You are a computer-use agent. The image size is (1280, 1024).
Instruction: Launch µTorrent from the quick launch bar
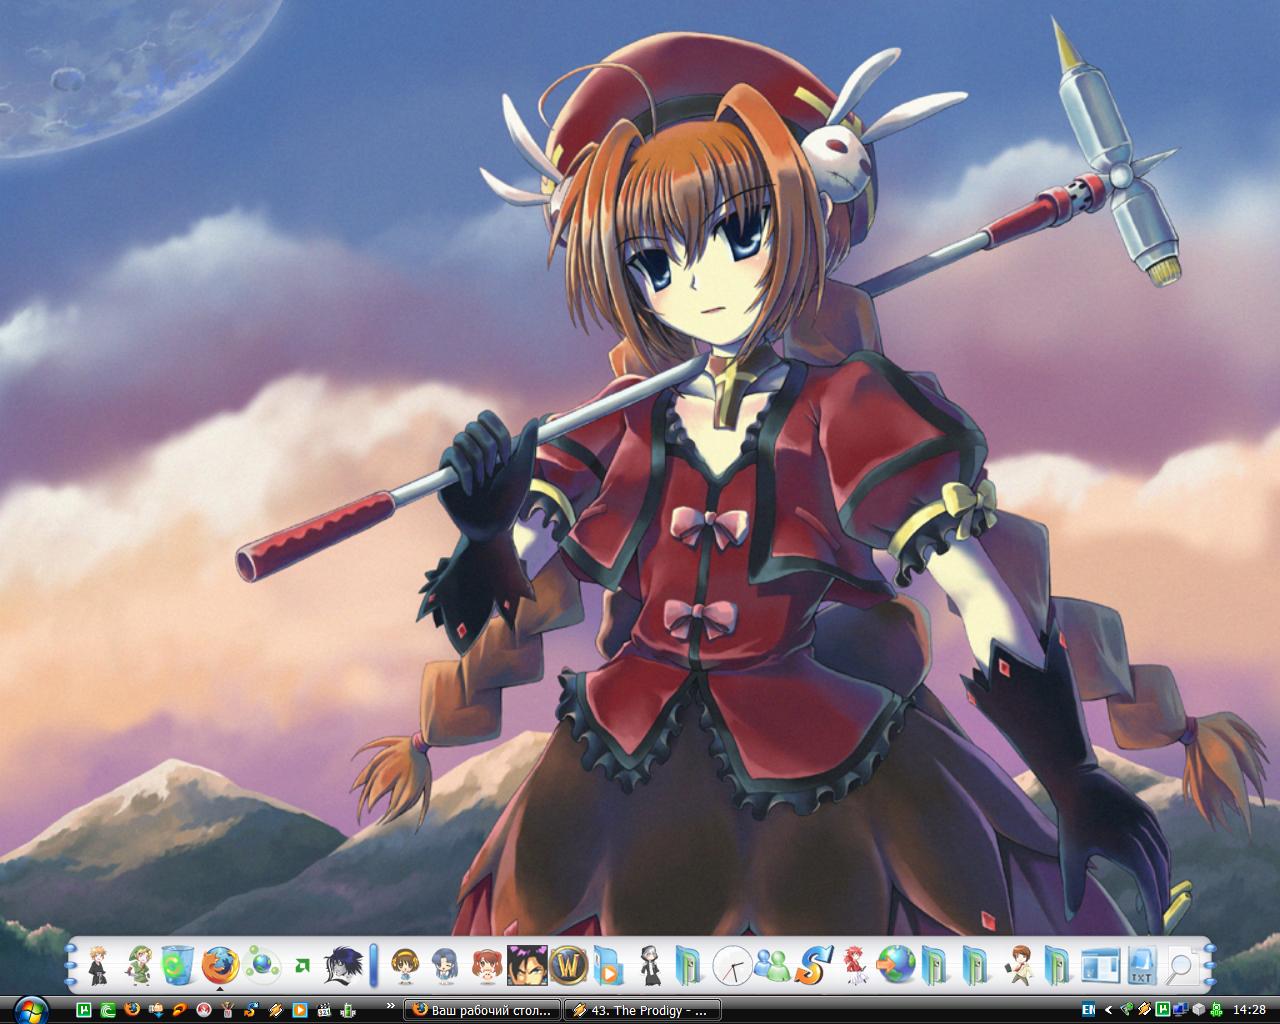click(84, 1010)
